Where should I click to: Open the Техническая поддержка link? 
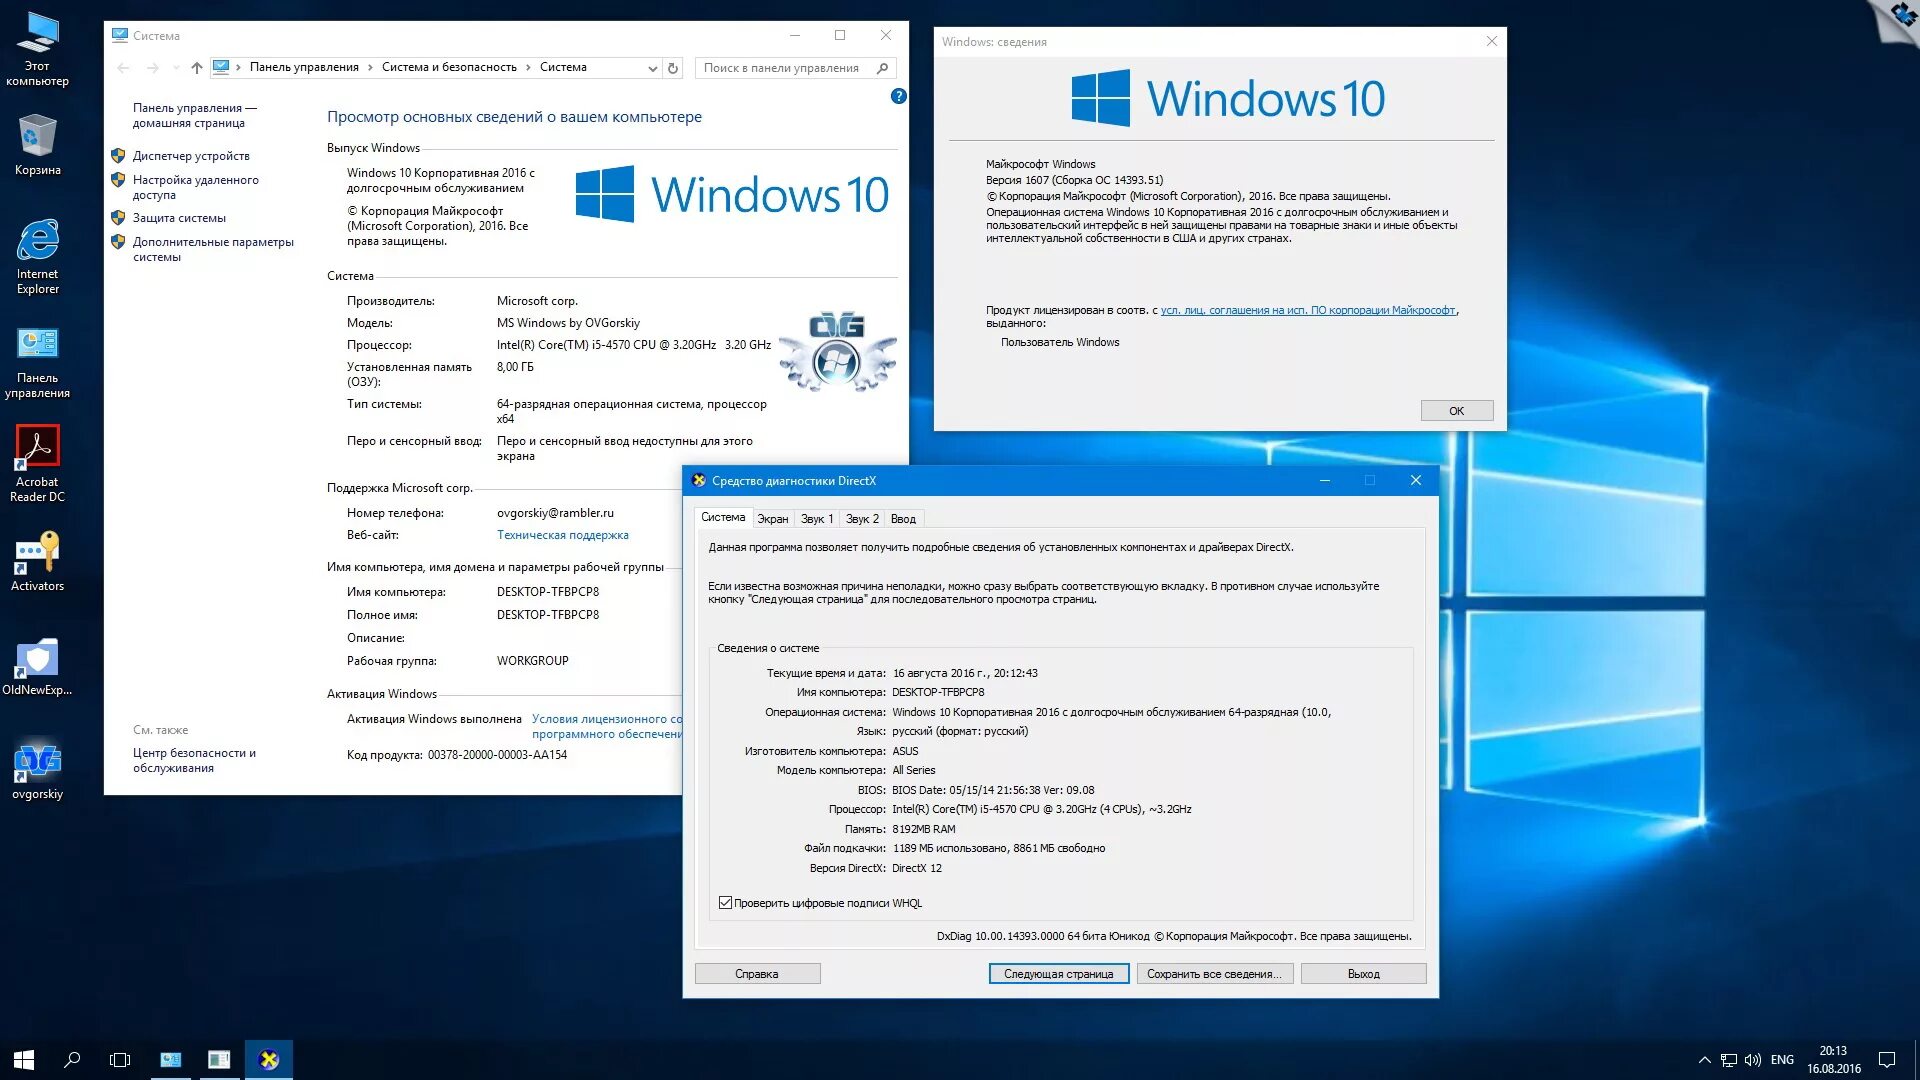pos(562,535)
